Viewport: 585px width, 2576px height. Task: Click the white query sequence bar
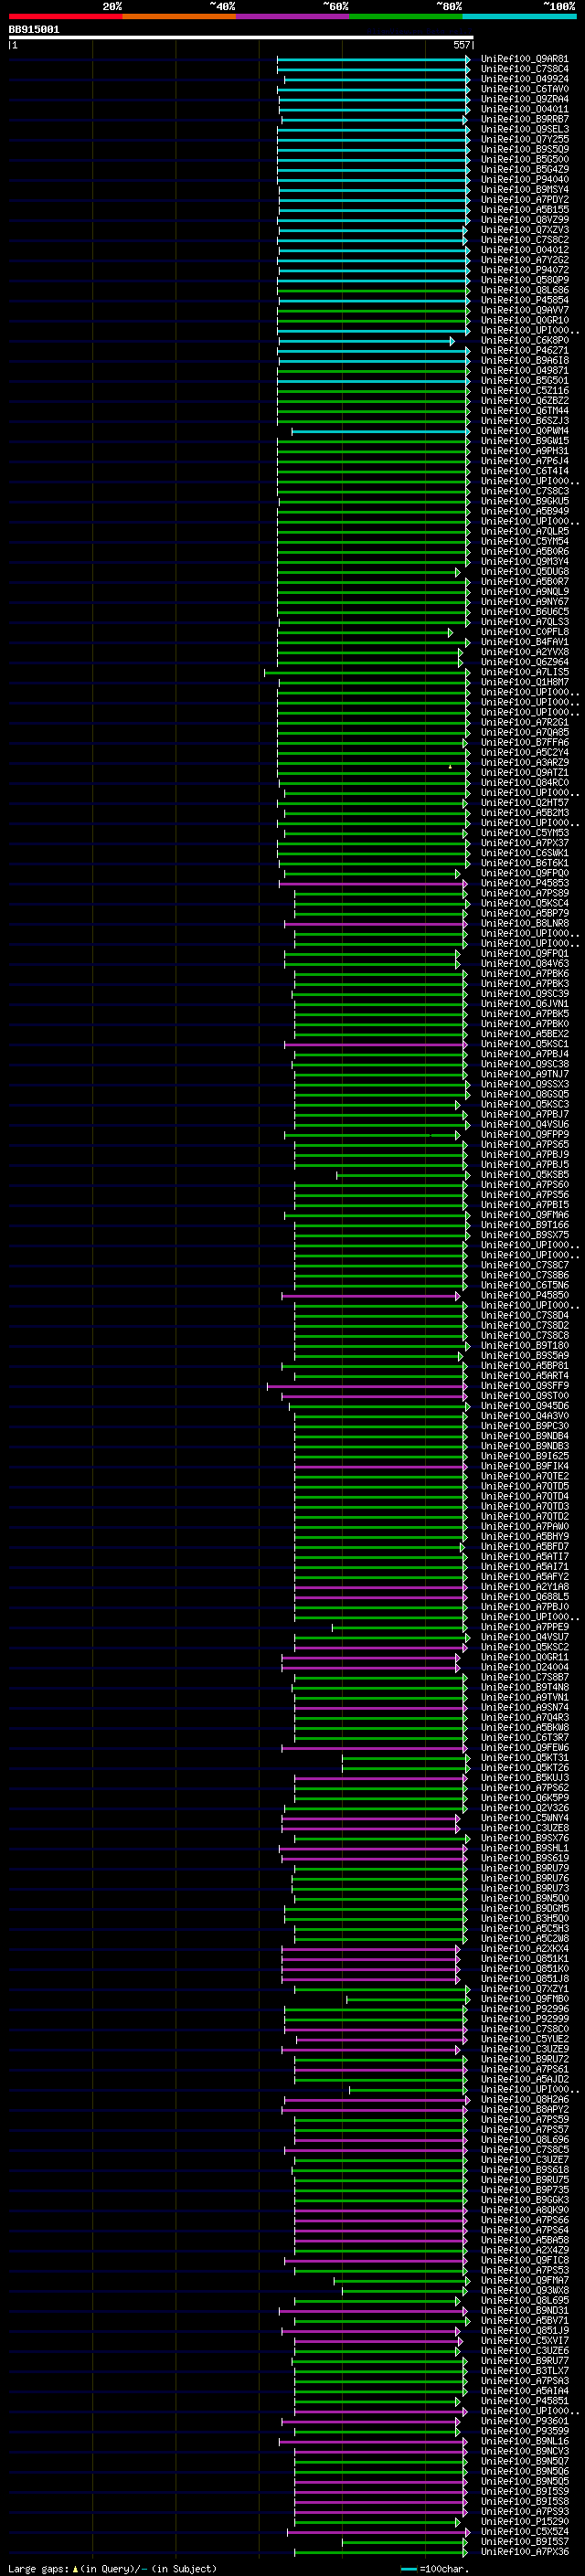(241, 38)
